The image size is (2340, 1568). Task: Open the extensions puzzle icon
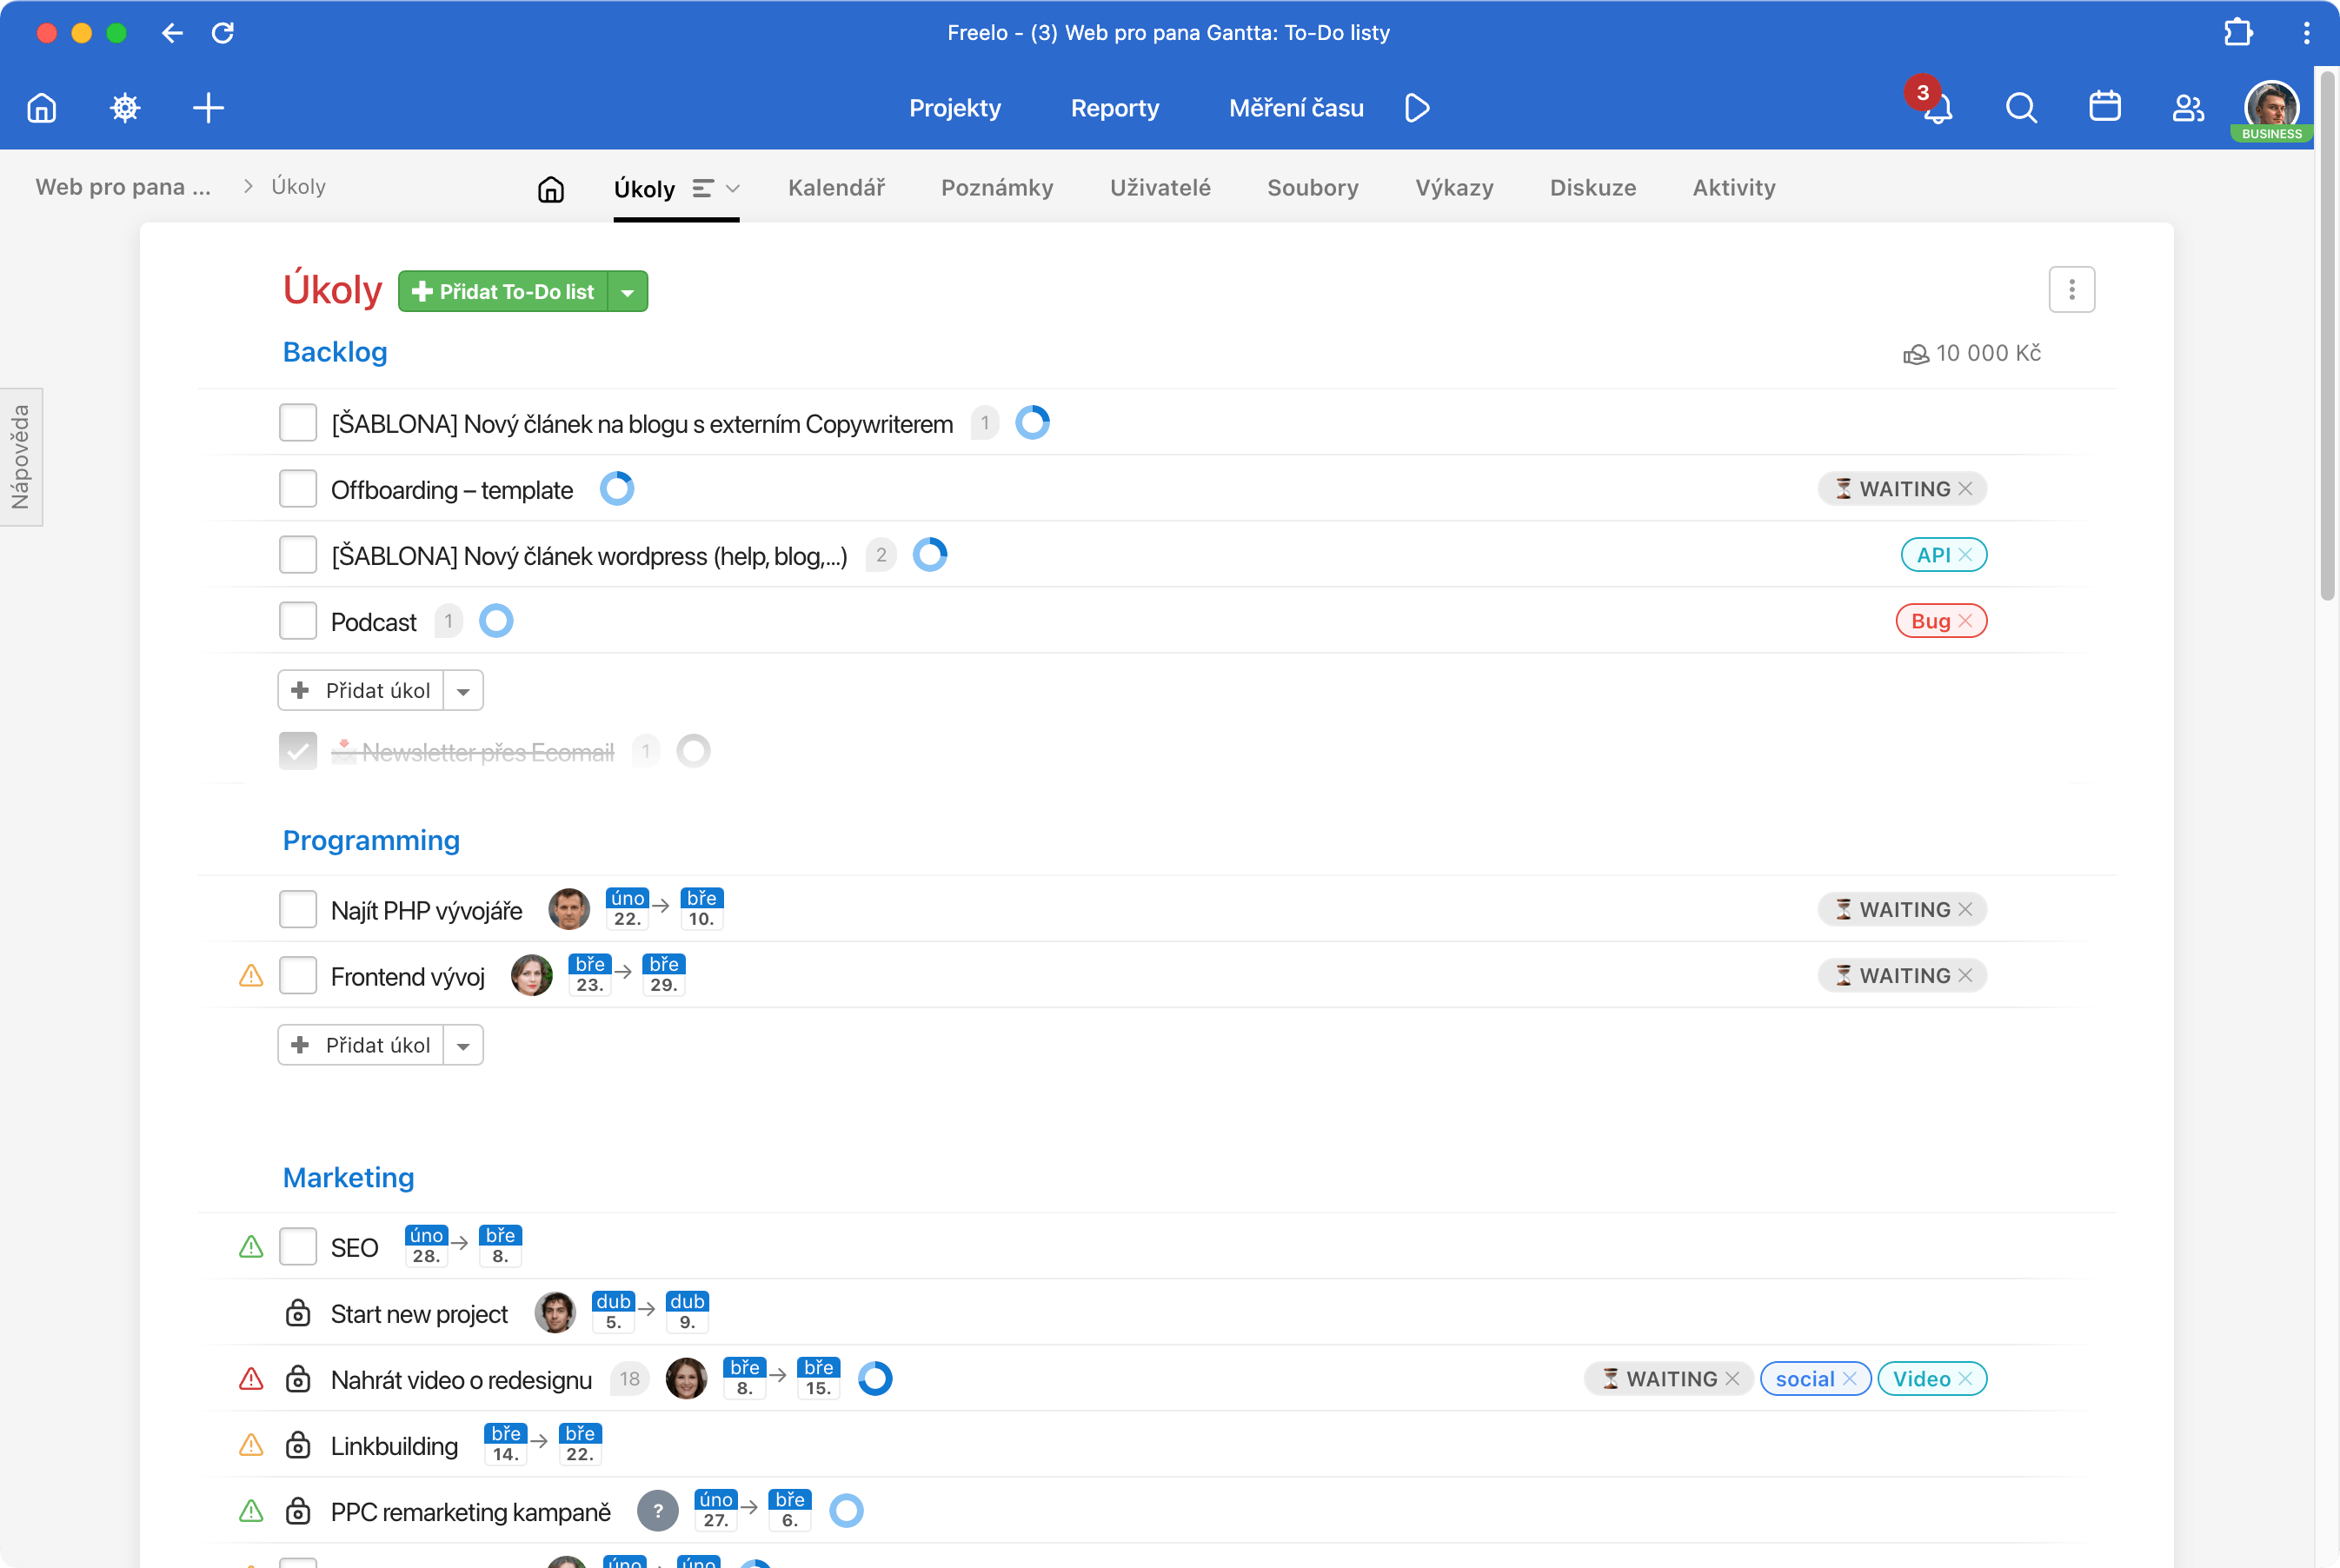tap(2238, 33)
